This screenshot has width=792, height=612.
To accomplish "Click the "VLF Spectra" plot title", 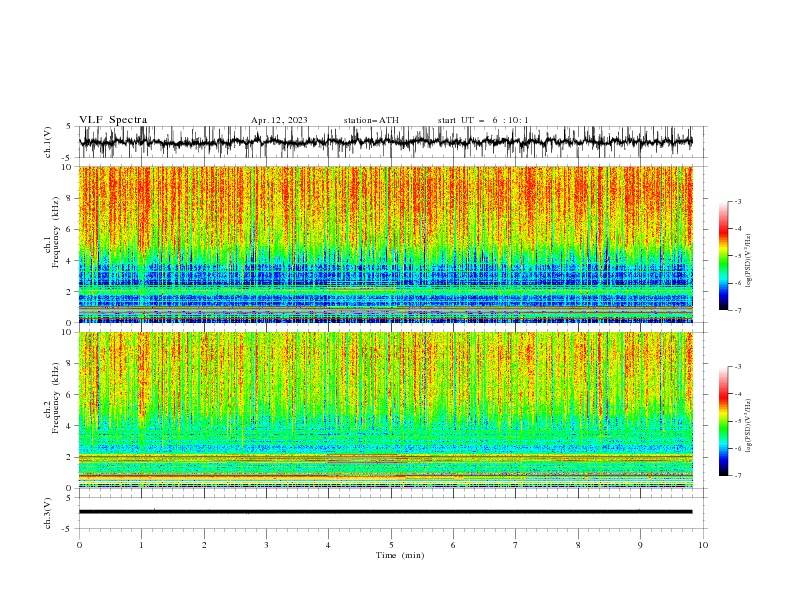I will (113, 120).
